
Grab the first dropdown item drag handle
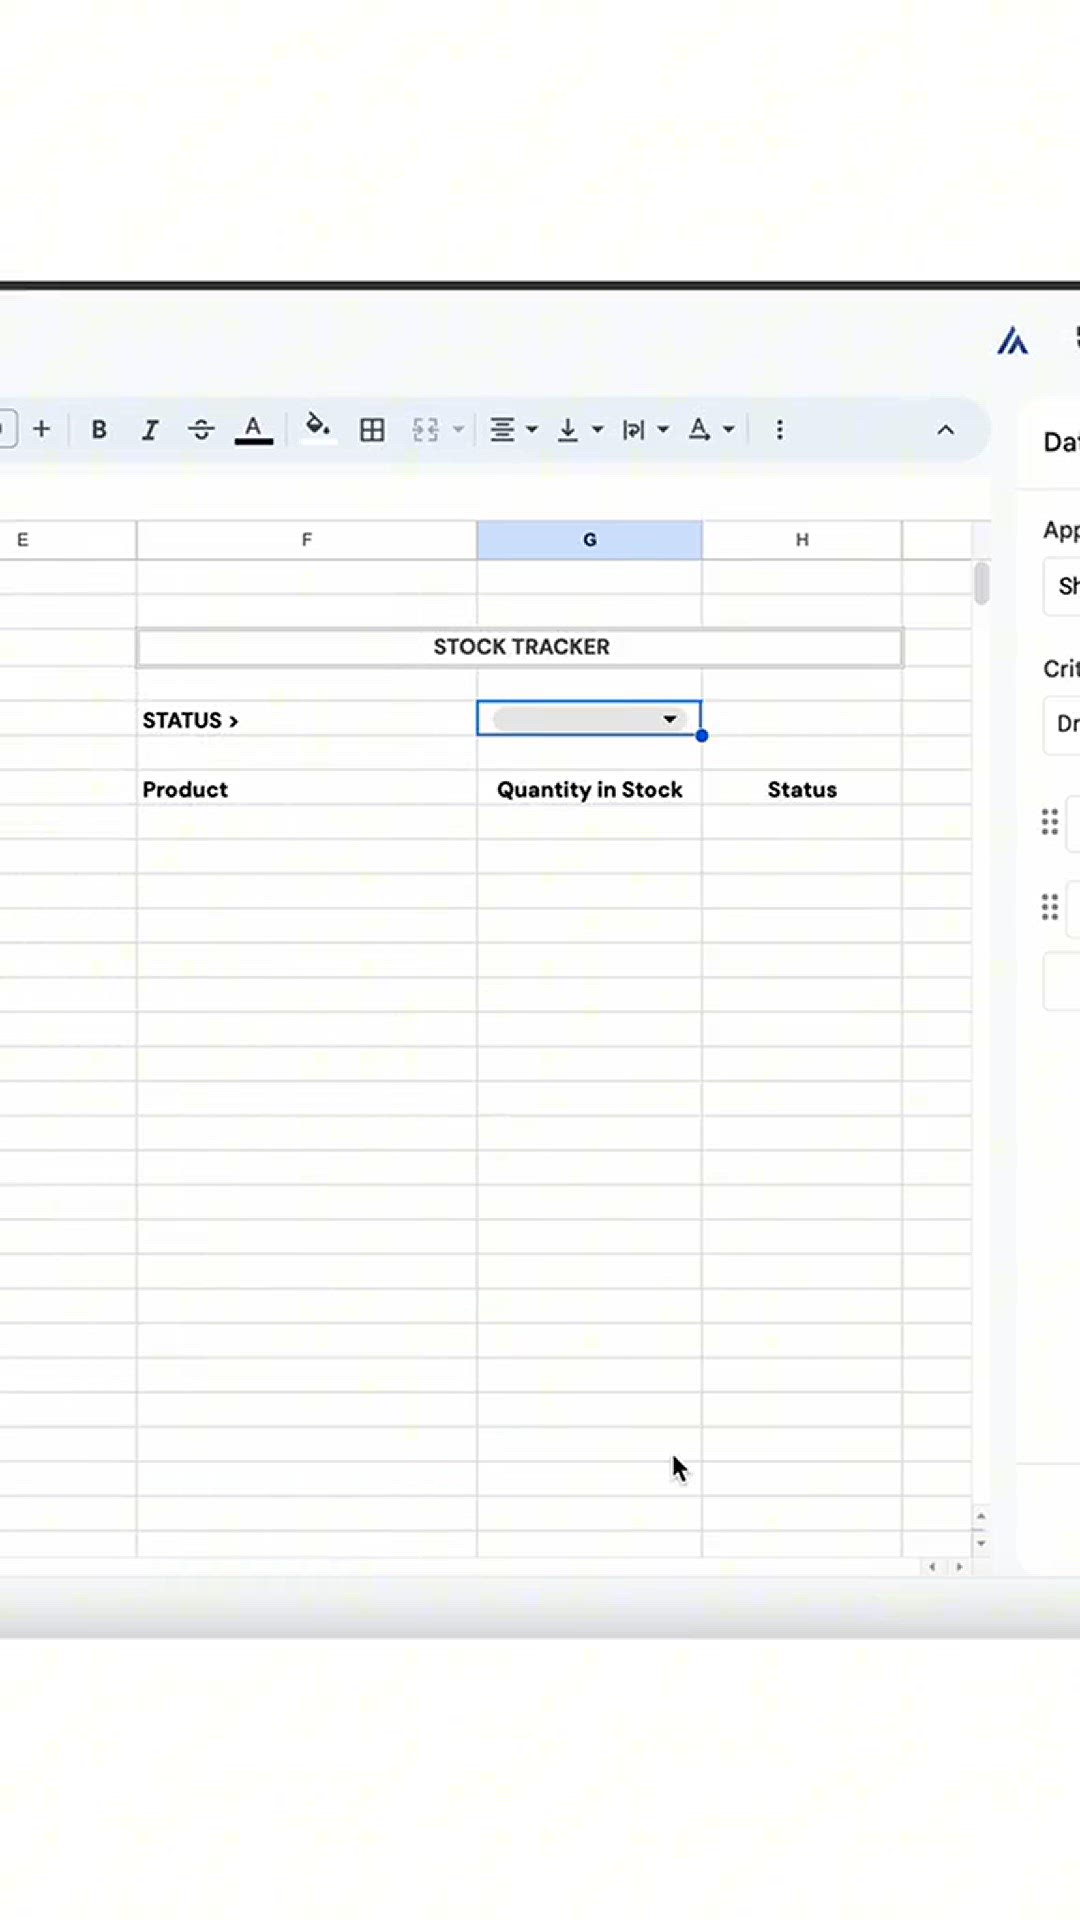click(1049, 822)
